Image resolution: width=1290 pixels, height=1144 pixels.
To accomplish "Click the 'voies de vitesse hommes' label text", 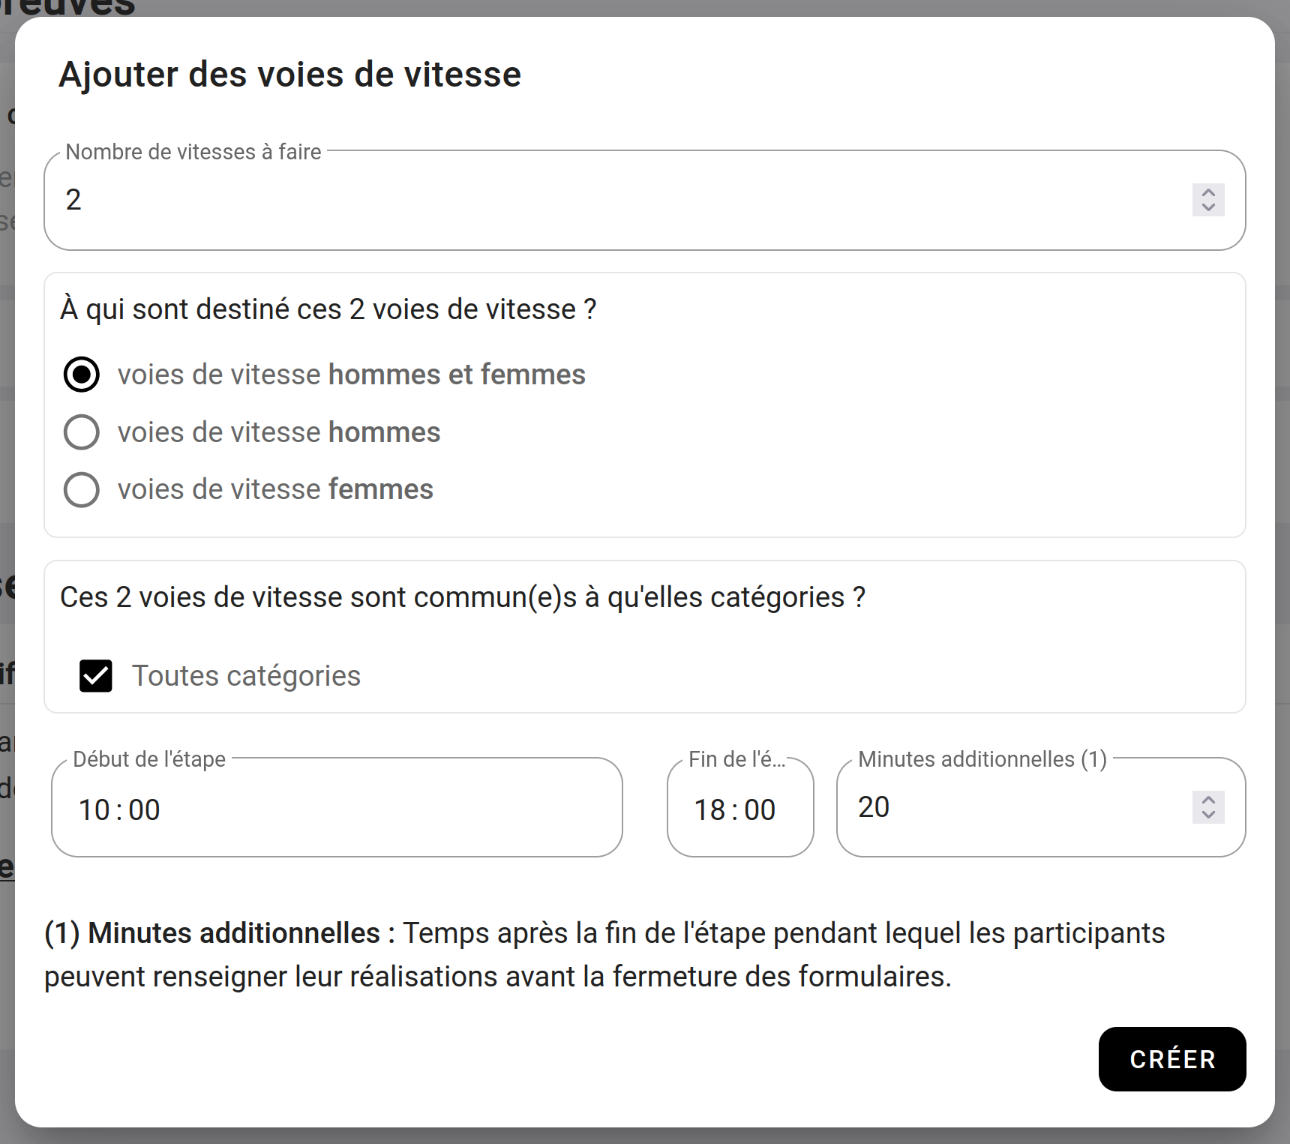I will pyautogui.click(x=278, y=432).
